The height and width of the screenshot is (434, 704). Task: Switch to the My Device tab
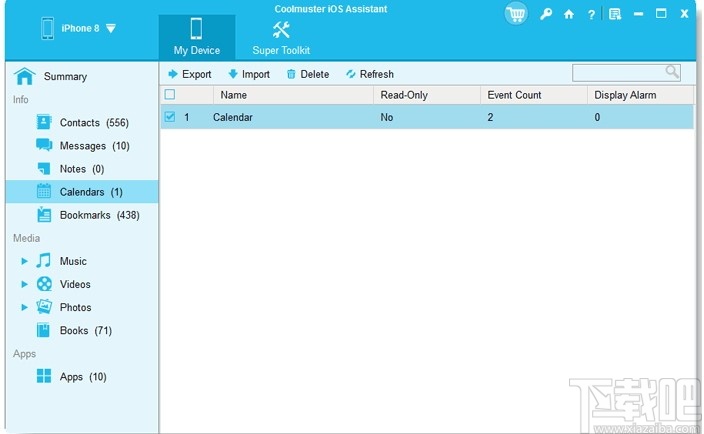click(197, 37)
